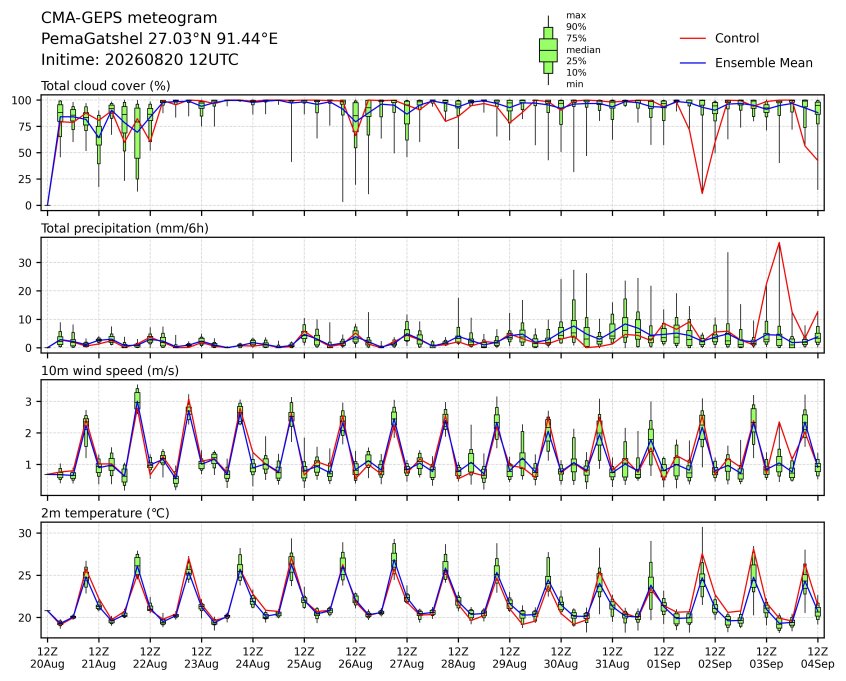Click the control precipitation peak near 03Sep
The width and height of the screenshot is (846, 681).
coord(779,243)
